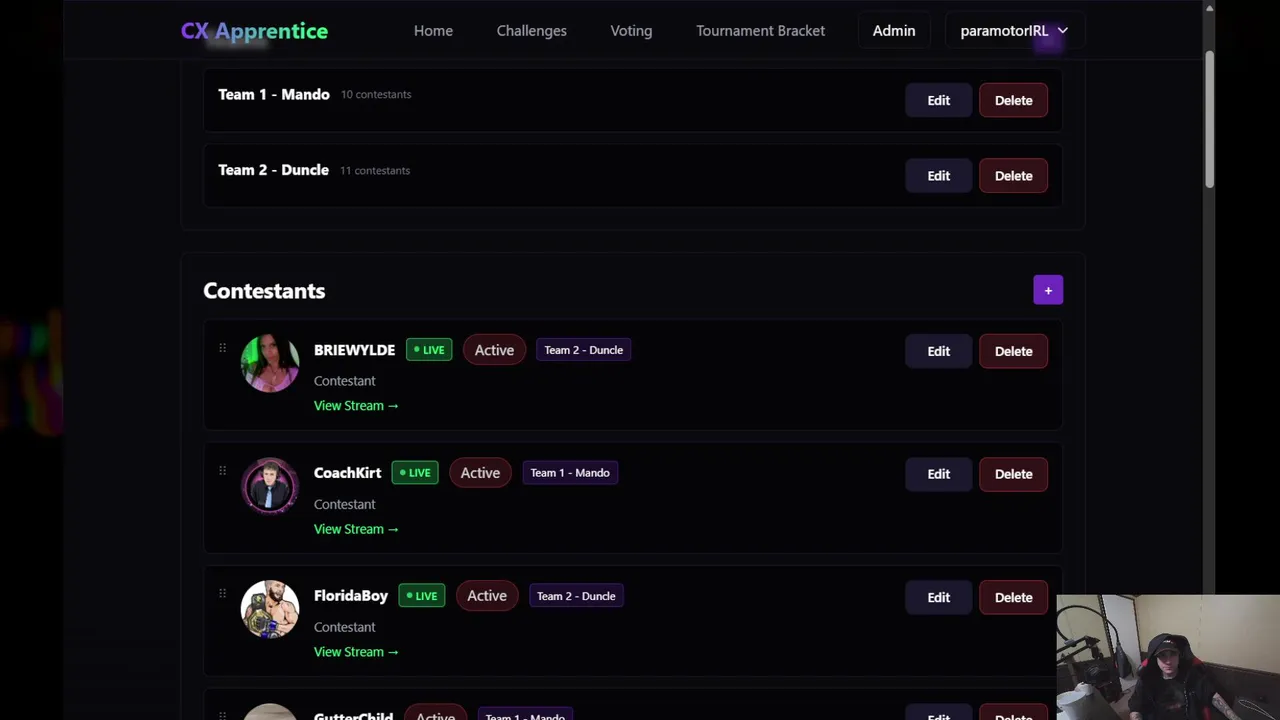Click drag handle beside BRIEWYLDE
The width and height of the screenshot is (1280, 720).
coord(222,348)
